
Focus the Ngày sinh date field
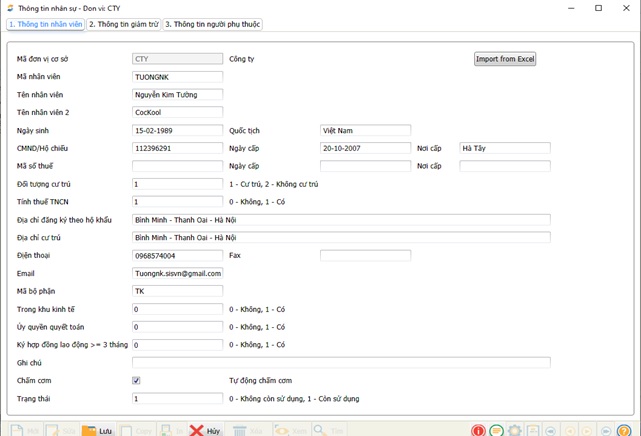[x=177, y=130]
